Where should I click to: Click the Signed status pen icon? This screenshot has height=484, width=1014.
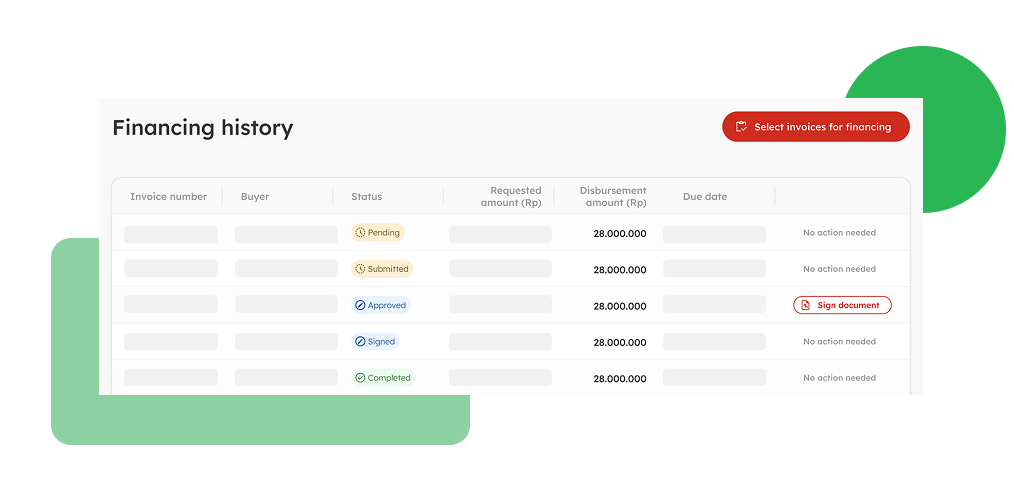[x=360, y=342]
